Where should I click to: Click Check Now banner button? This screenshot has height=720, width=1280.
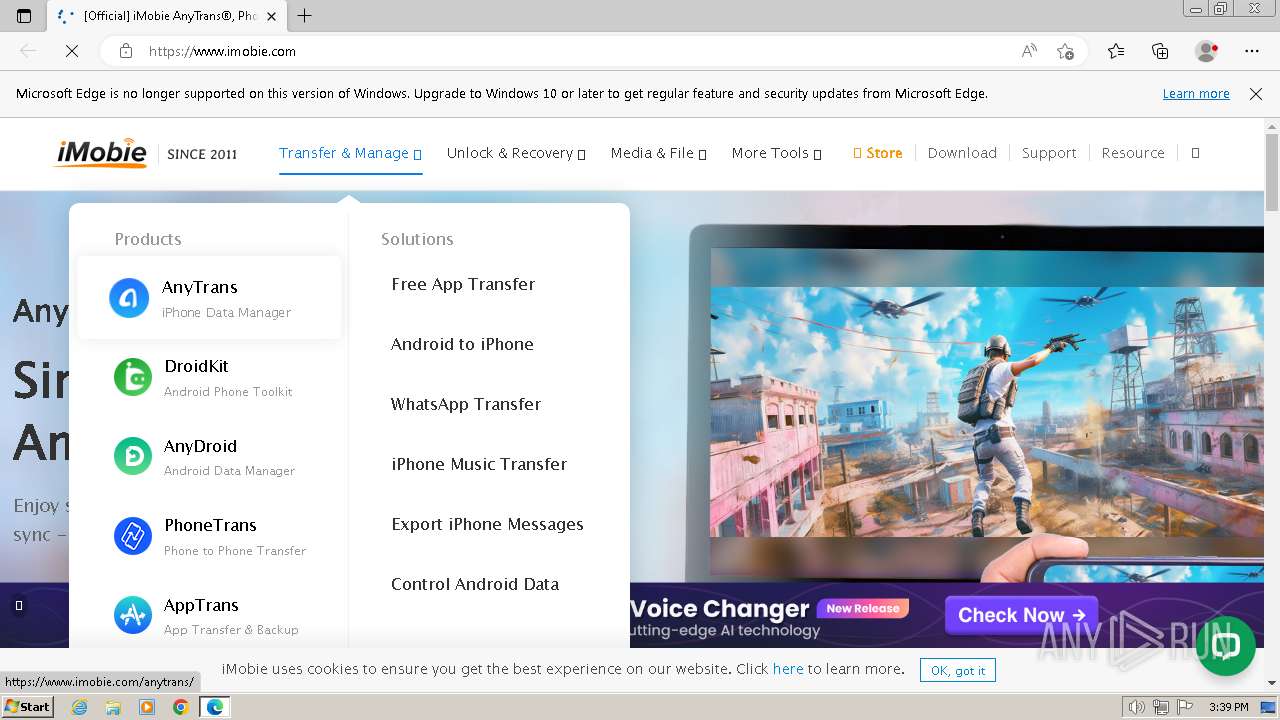click(1021, 615)
